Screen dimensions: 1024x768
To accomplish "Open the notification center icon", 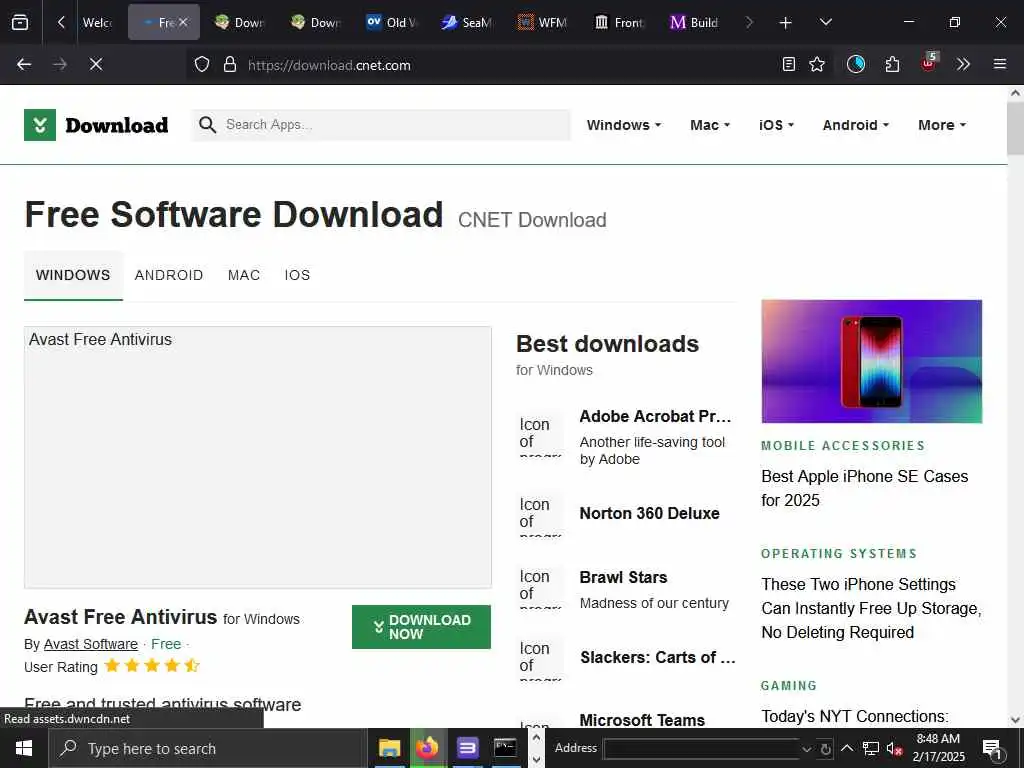I will [x=993, y=748].
